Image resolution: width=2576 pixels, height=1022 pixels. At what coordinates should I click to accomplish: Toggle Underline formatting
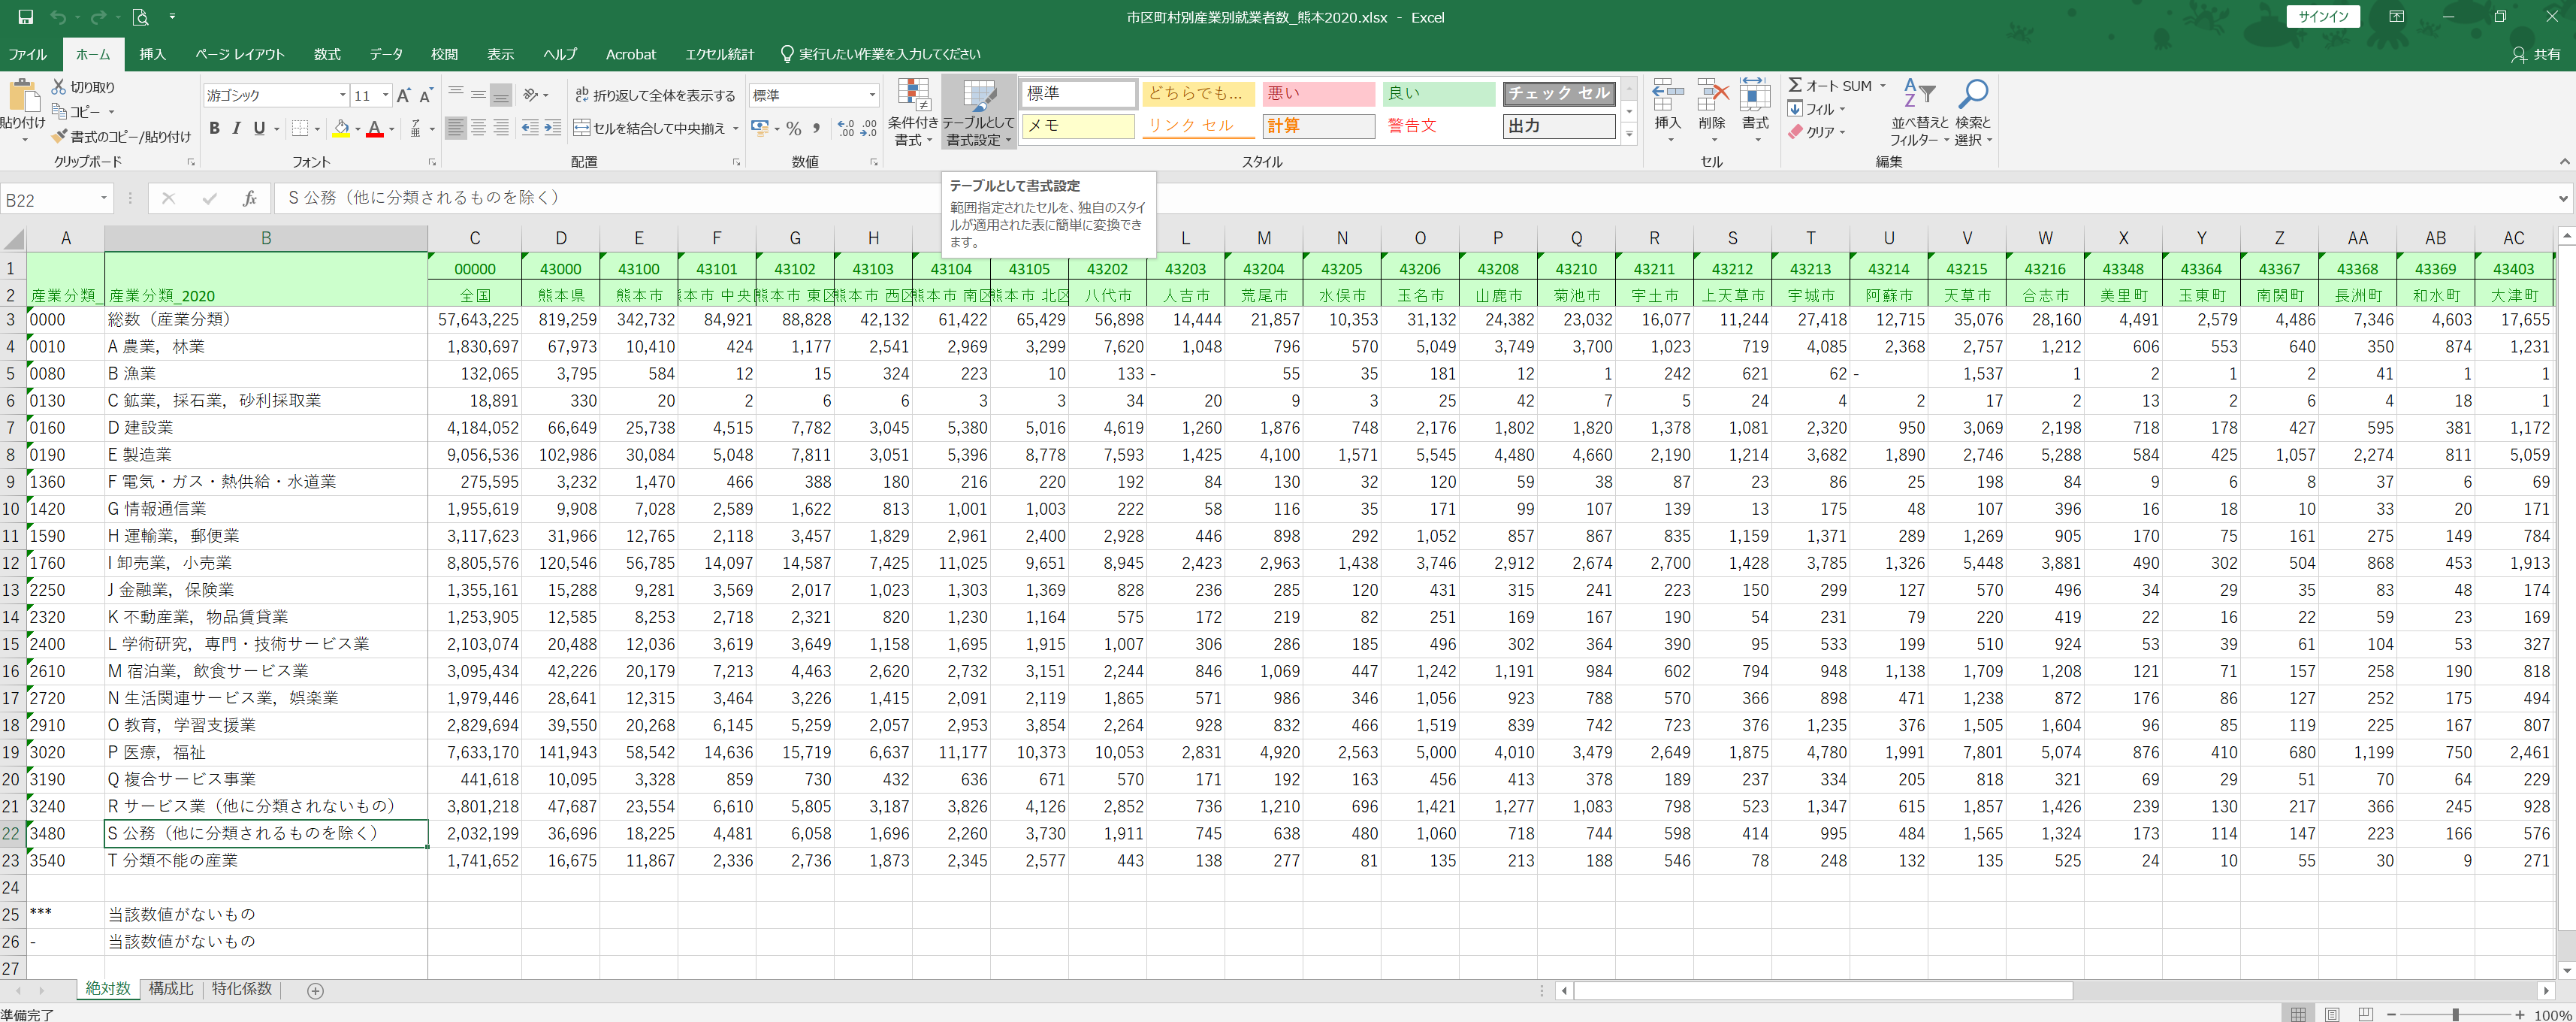259,128
